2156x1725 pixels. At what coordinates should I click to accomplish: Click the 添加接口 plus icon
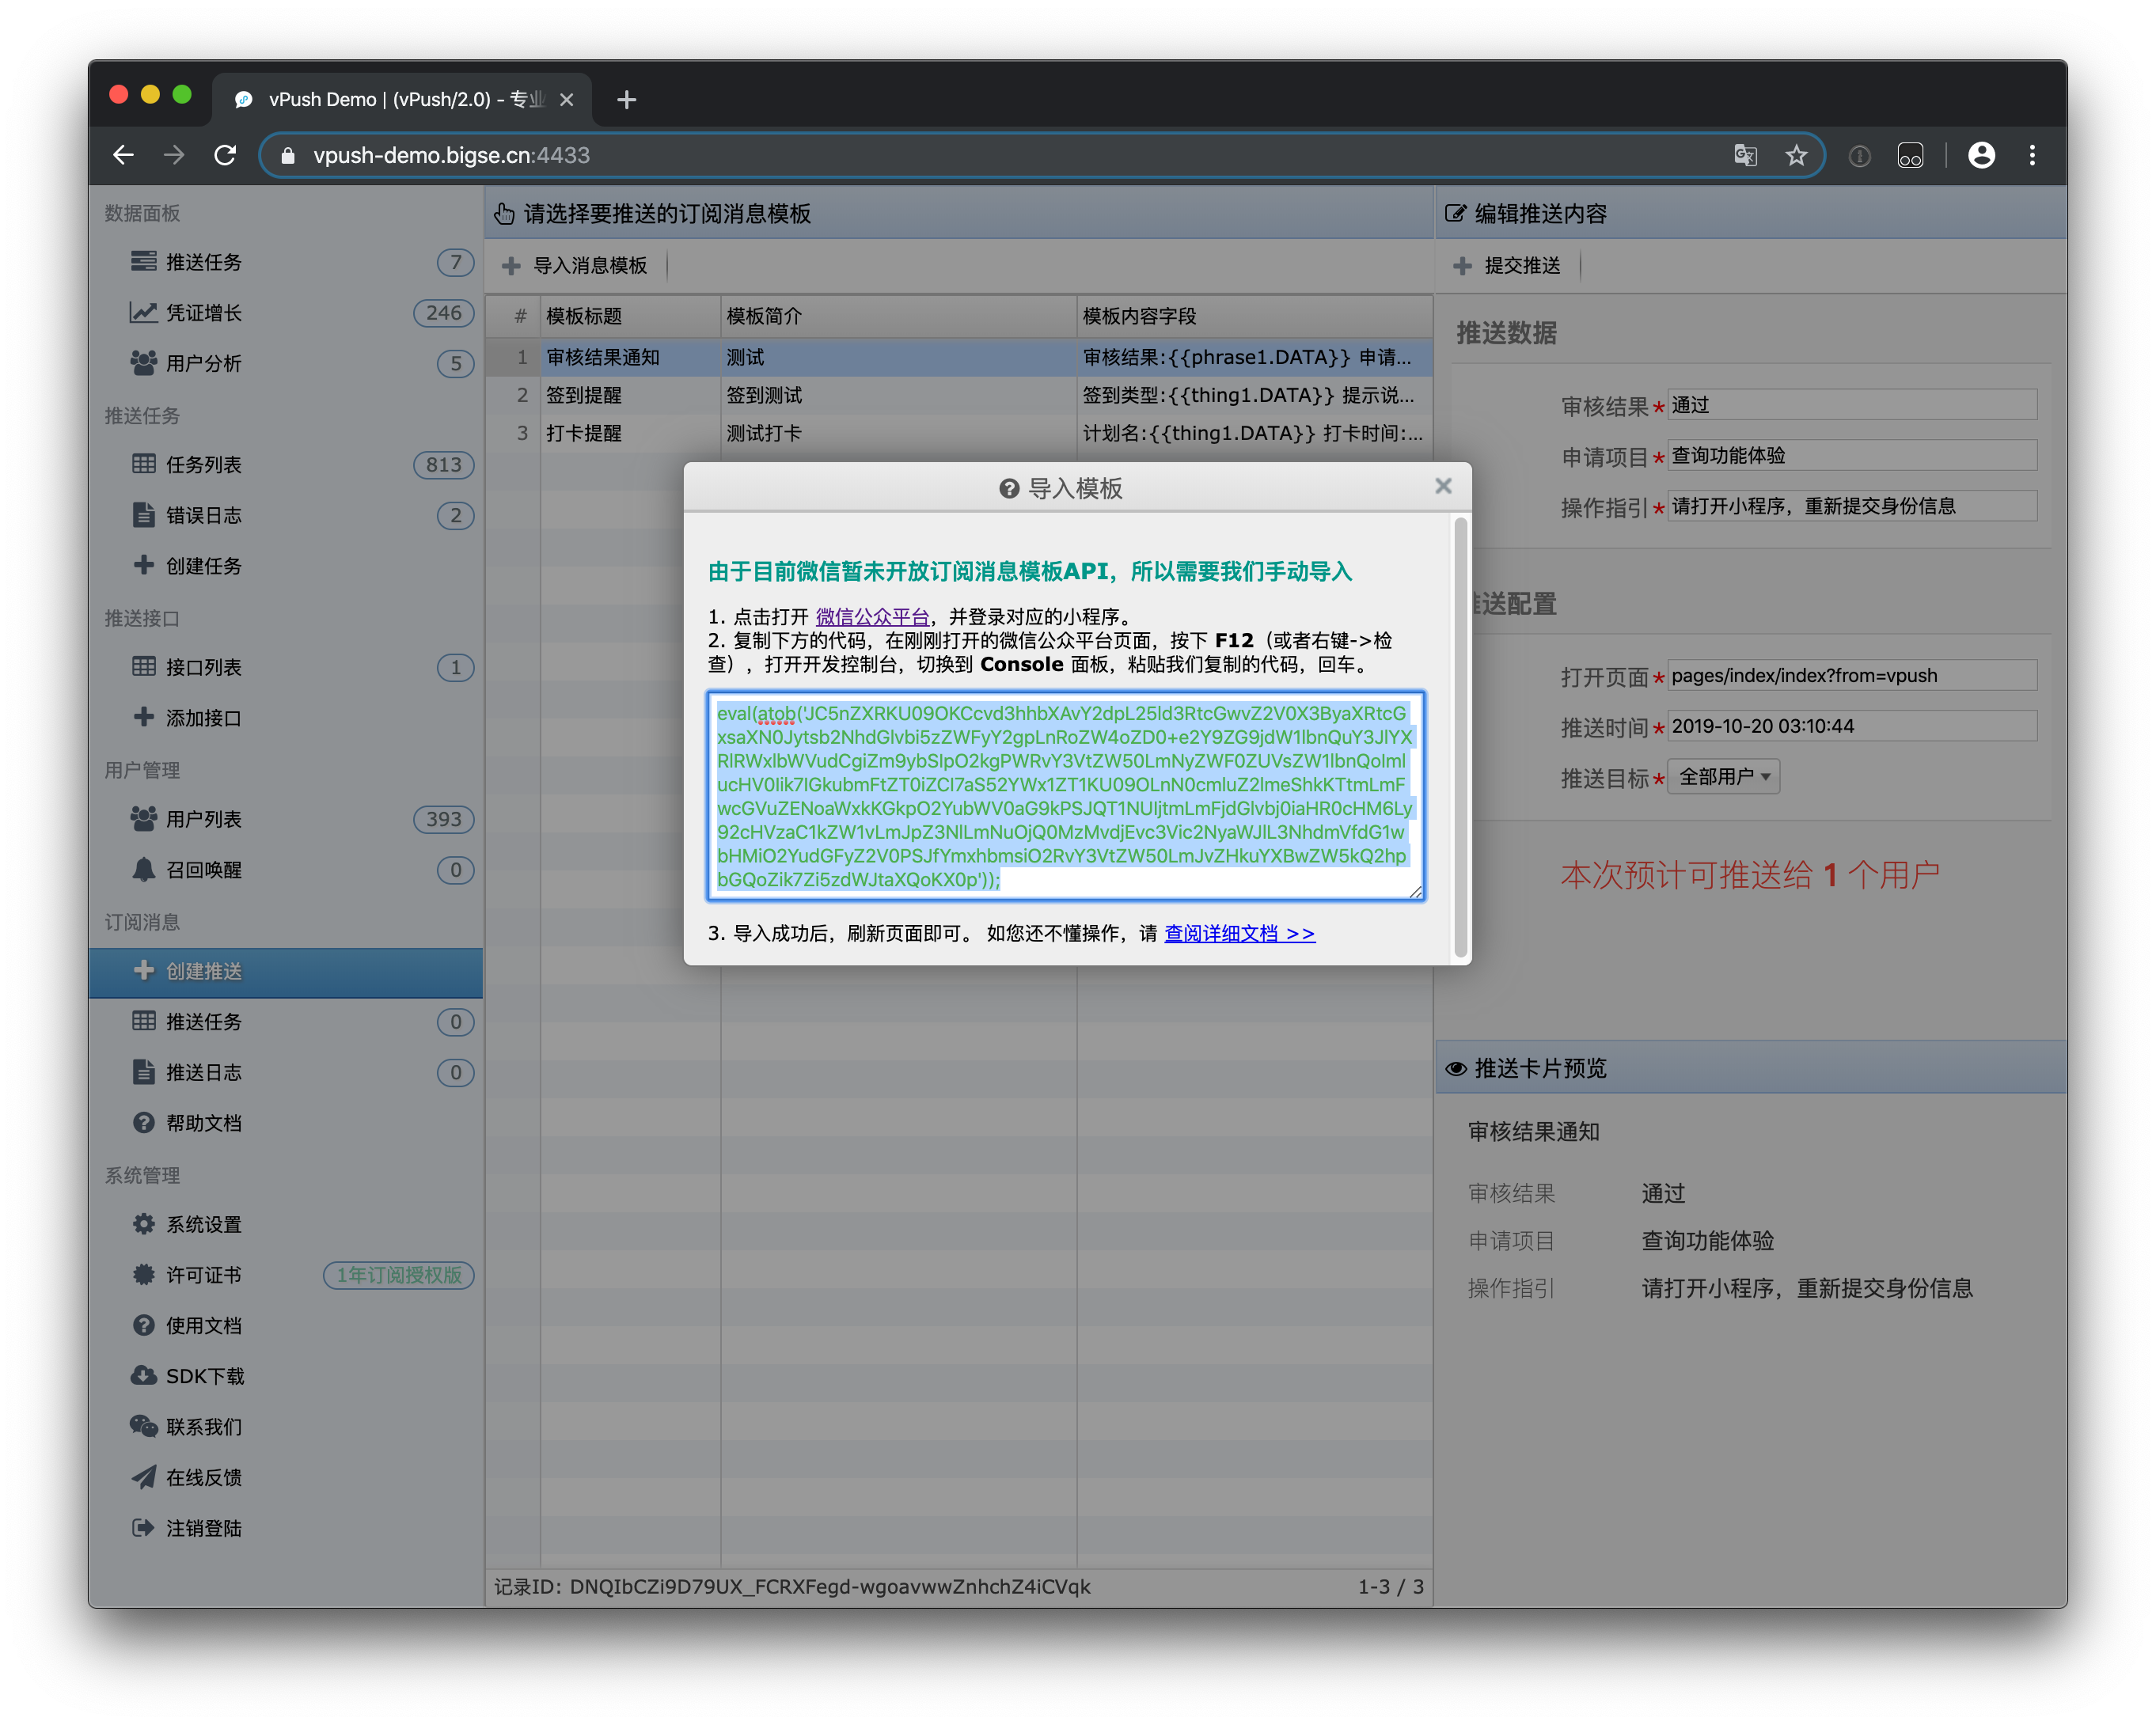[144, 717]
